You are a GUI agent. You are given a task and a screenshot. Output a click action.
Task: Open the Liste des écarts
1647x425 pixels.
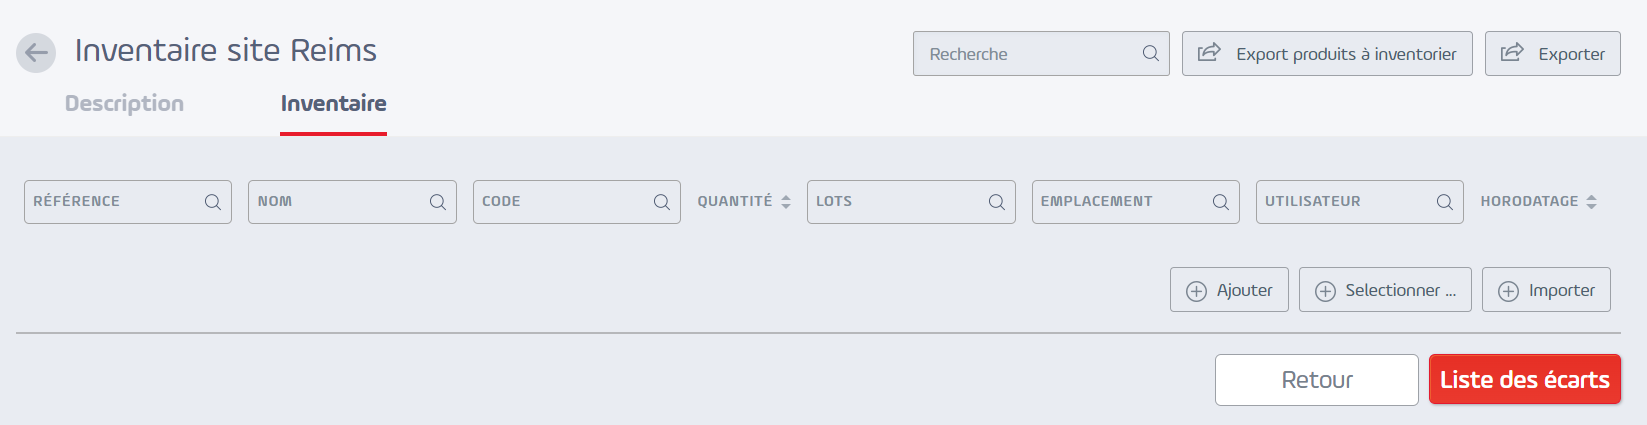(x=1525, y=379)
